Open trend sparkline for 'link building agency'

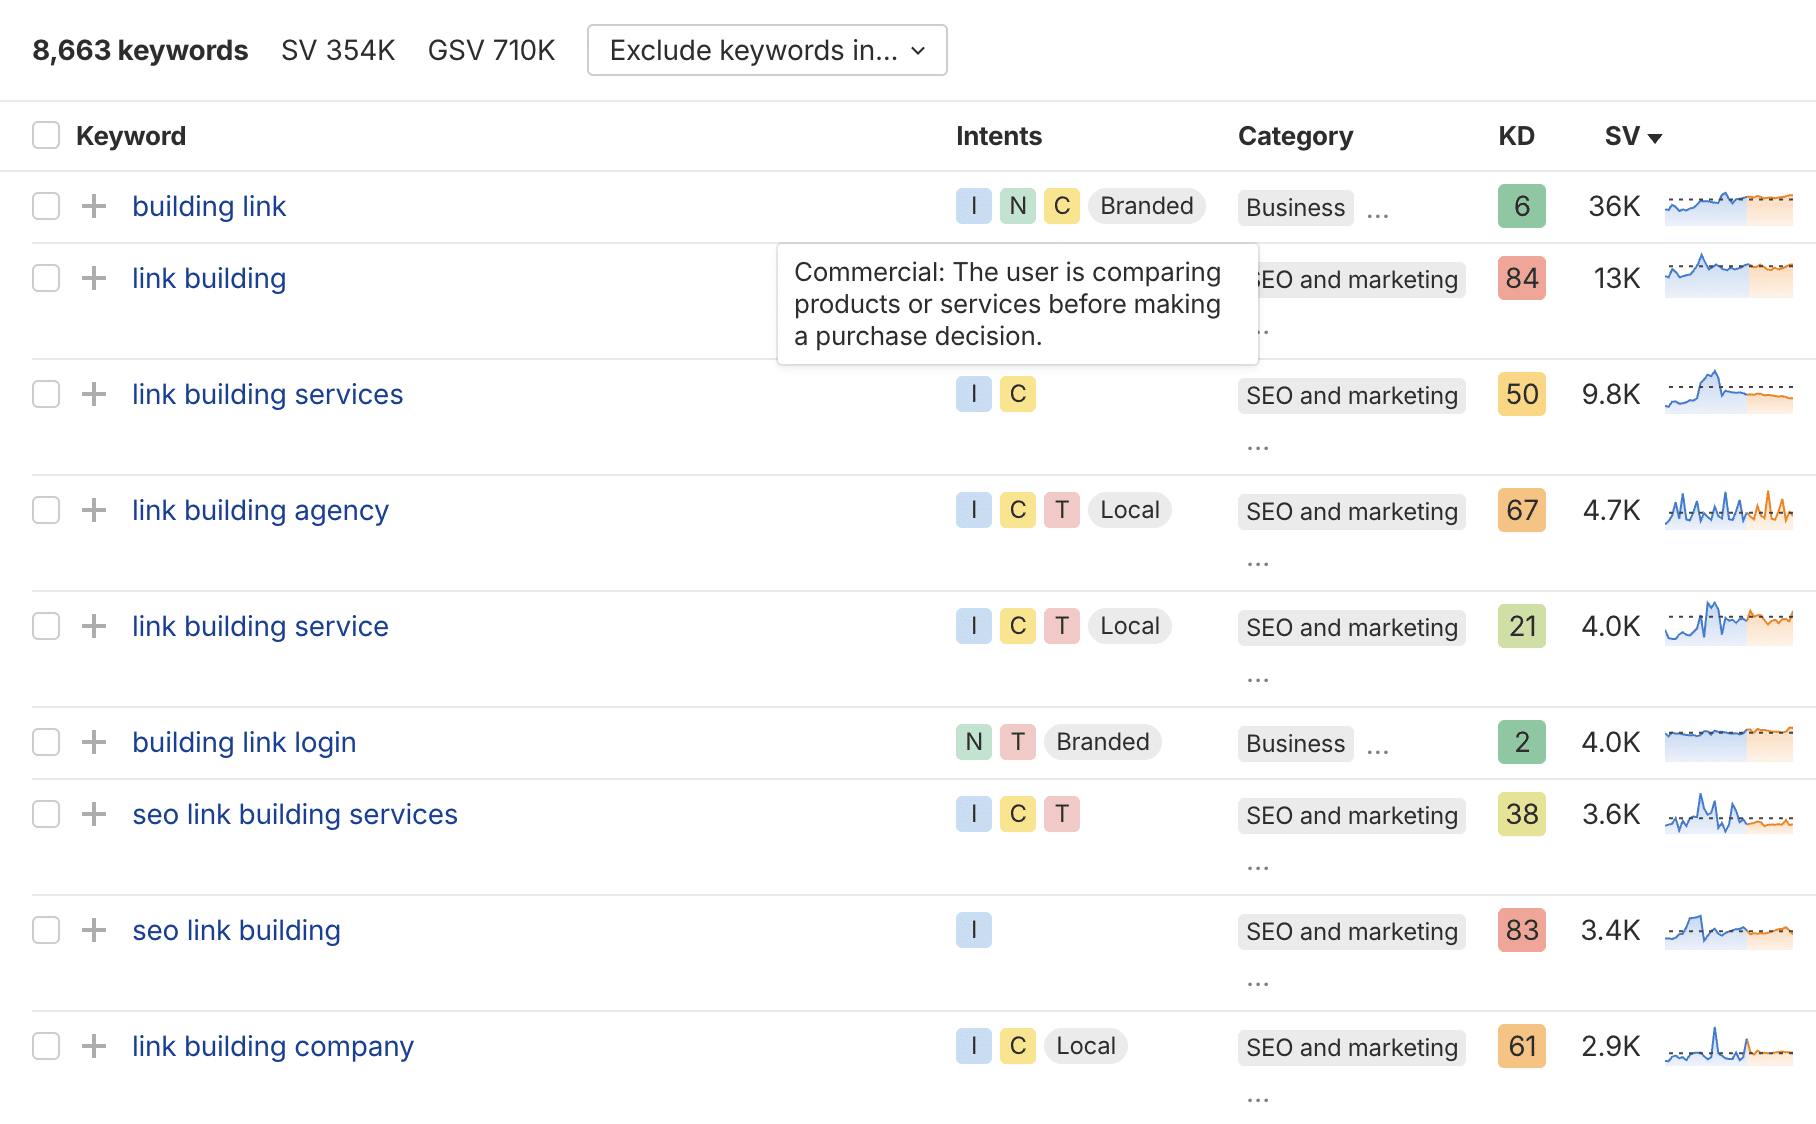[x=1729, y=510]
